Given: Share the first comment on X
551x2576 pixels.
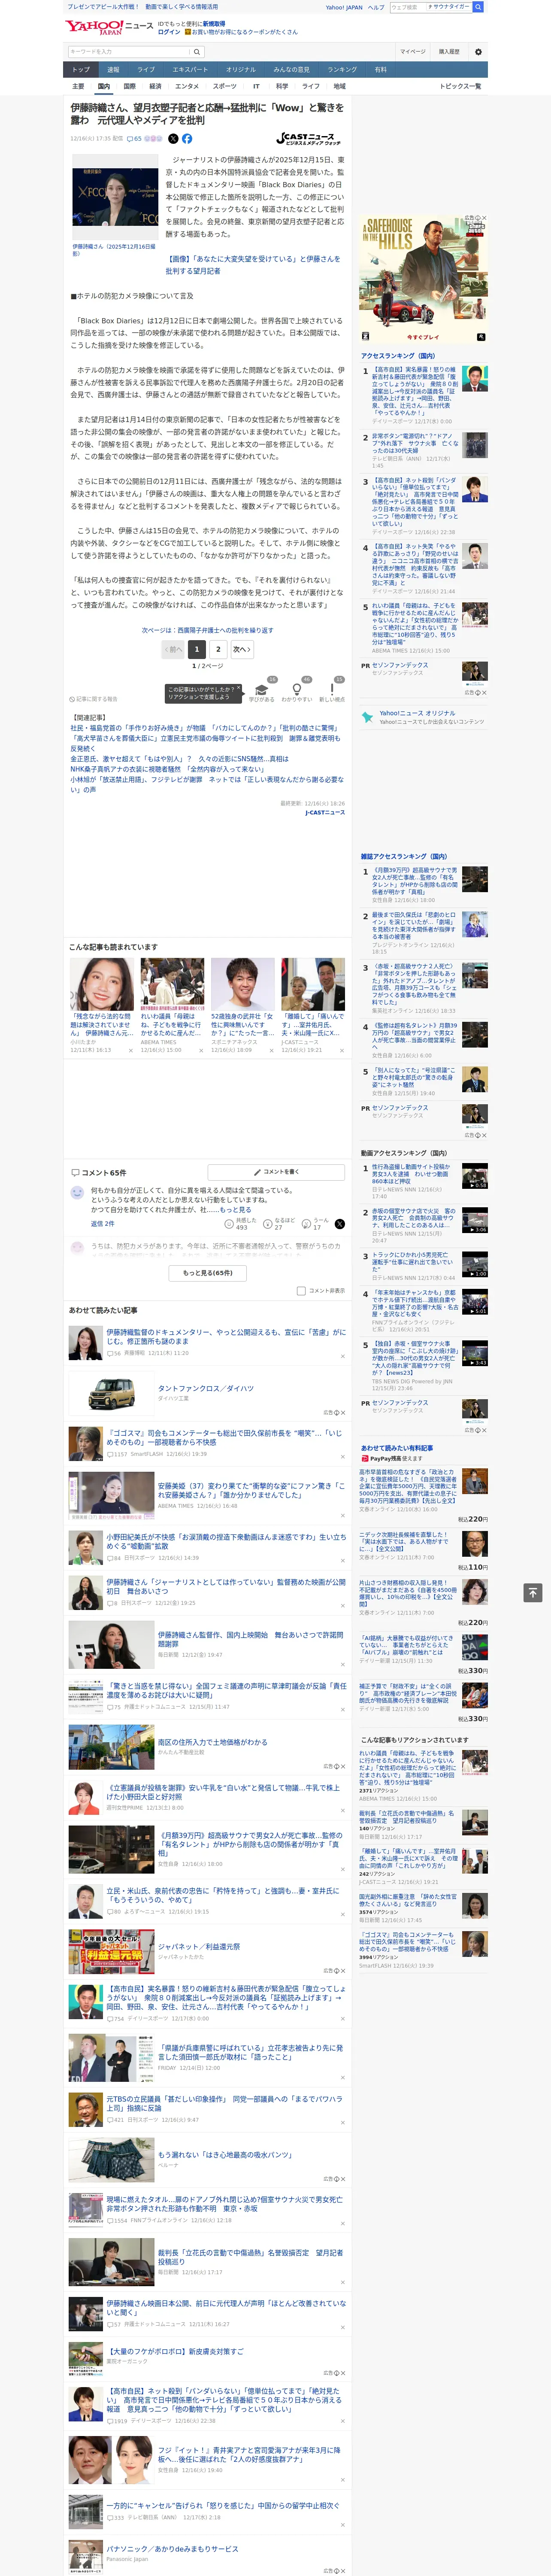Looking at the screenshot, I should 339,1223.
